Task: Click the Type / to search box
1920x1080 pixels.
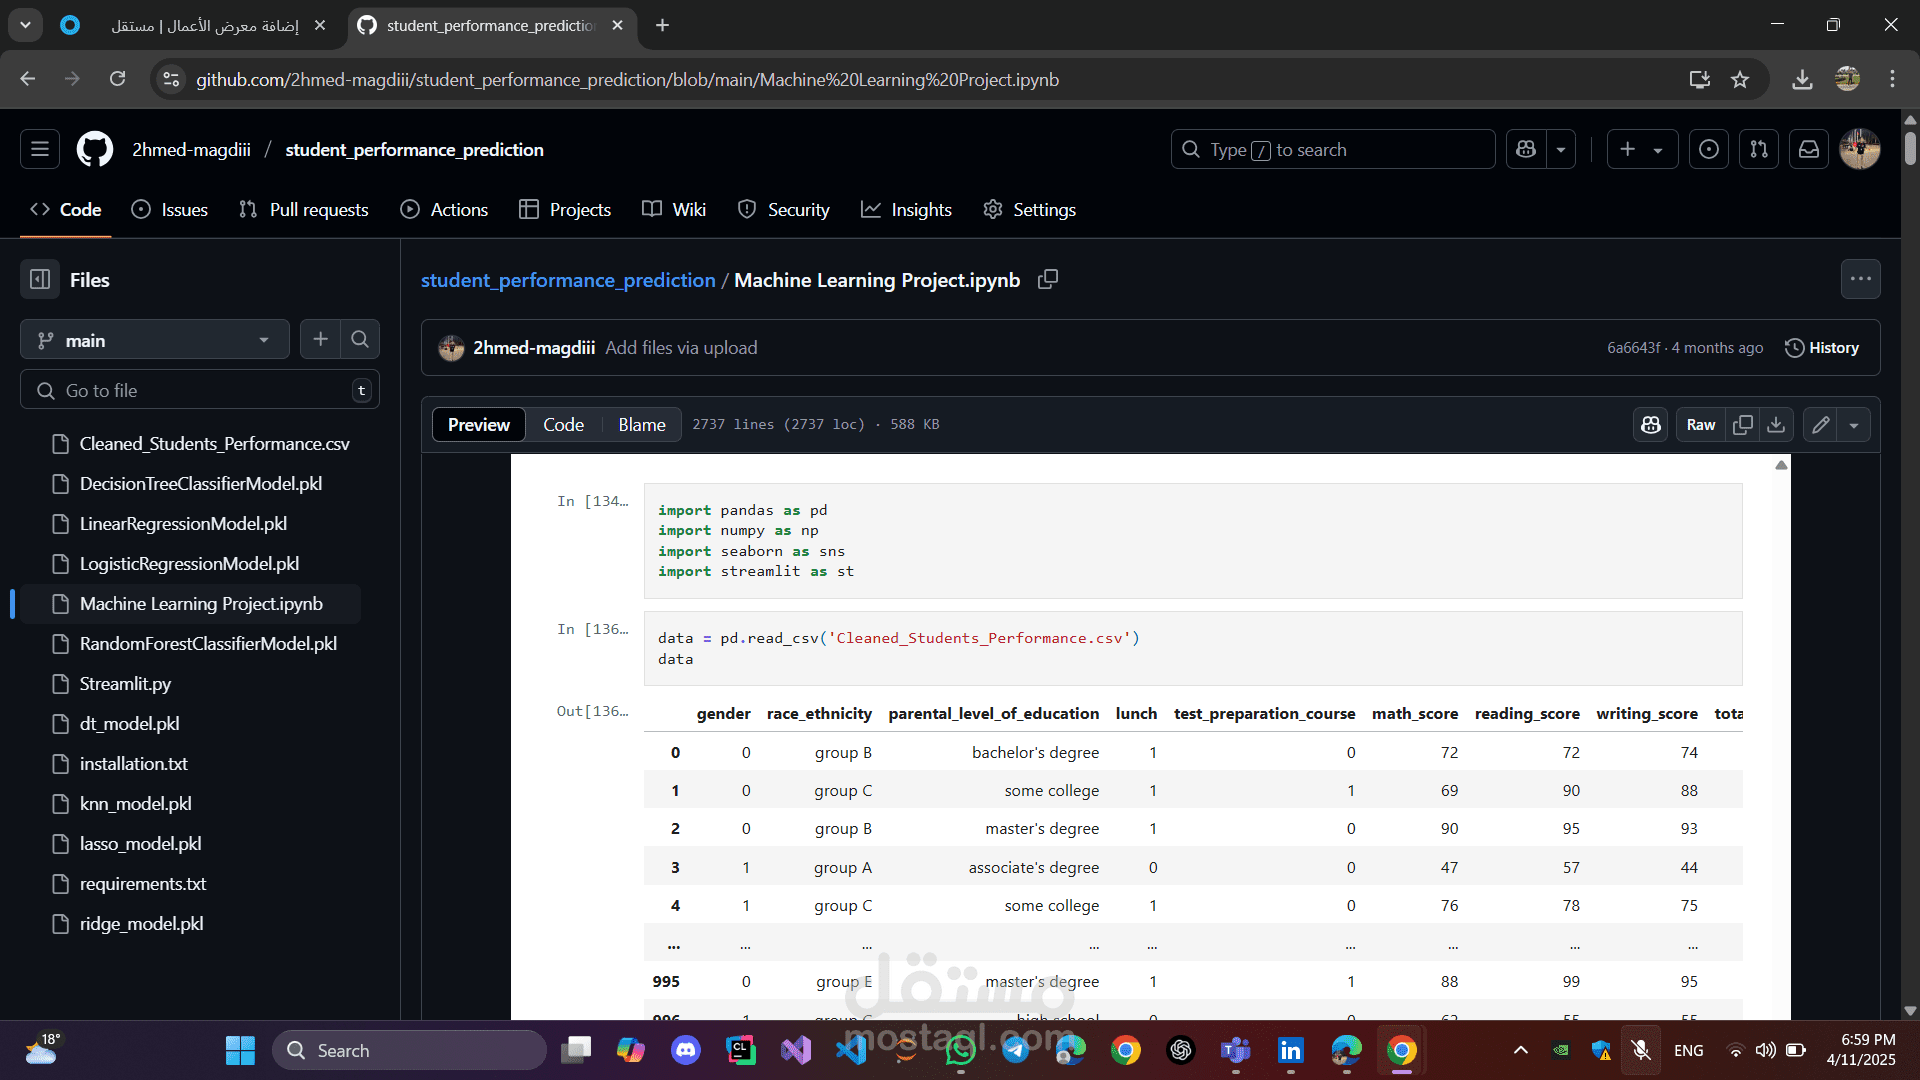Action: (1333, 150)
